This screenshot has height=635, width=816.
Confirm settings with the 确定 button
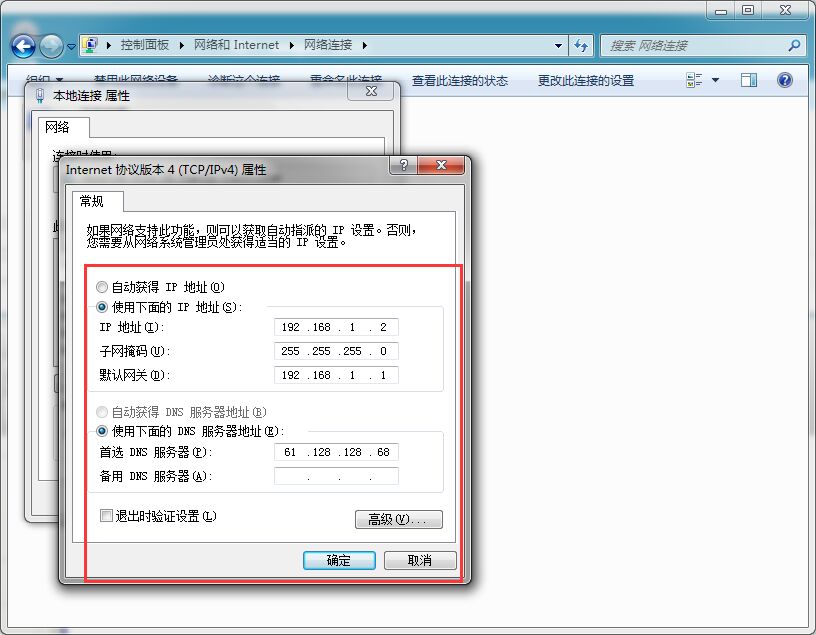338,560
